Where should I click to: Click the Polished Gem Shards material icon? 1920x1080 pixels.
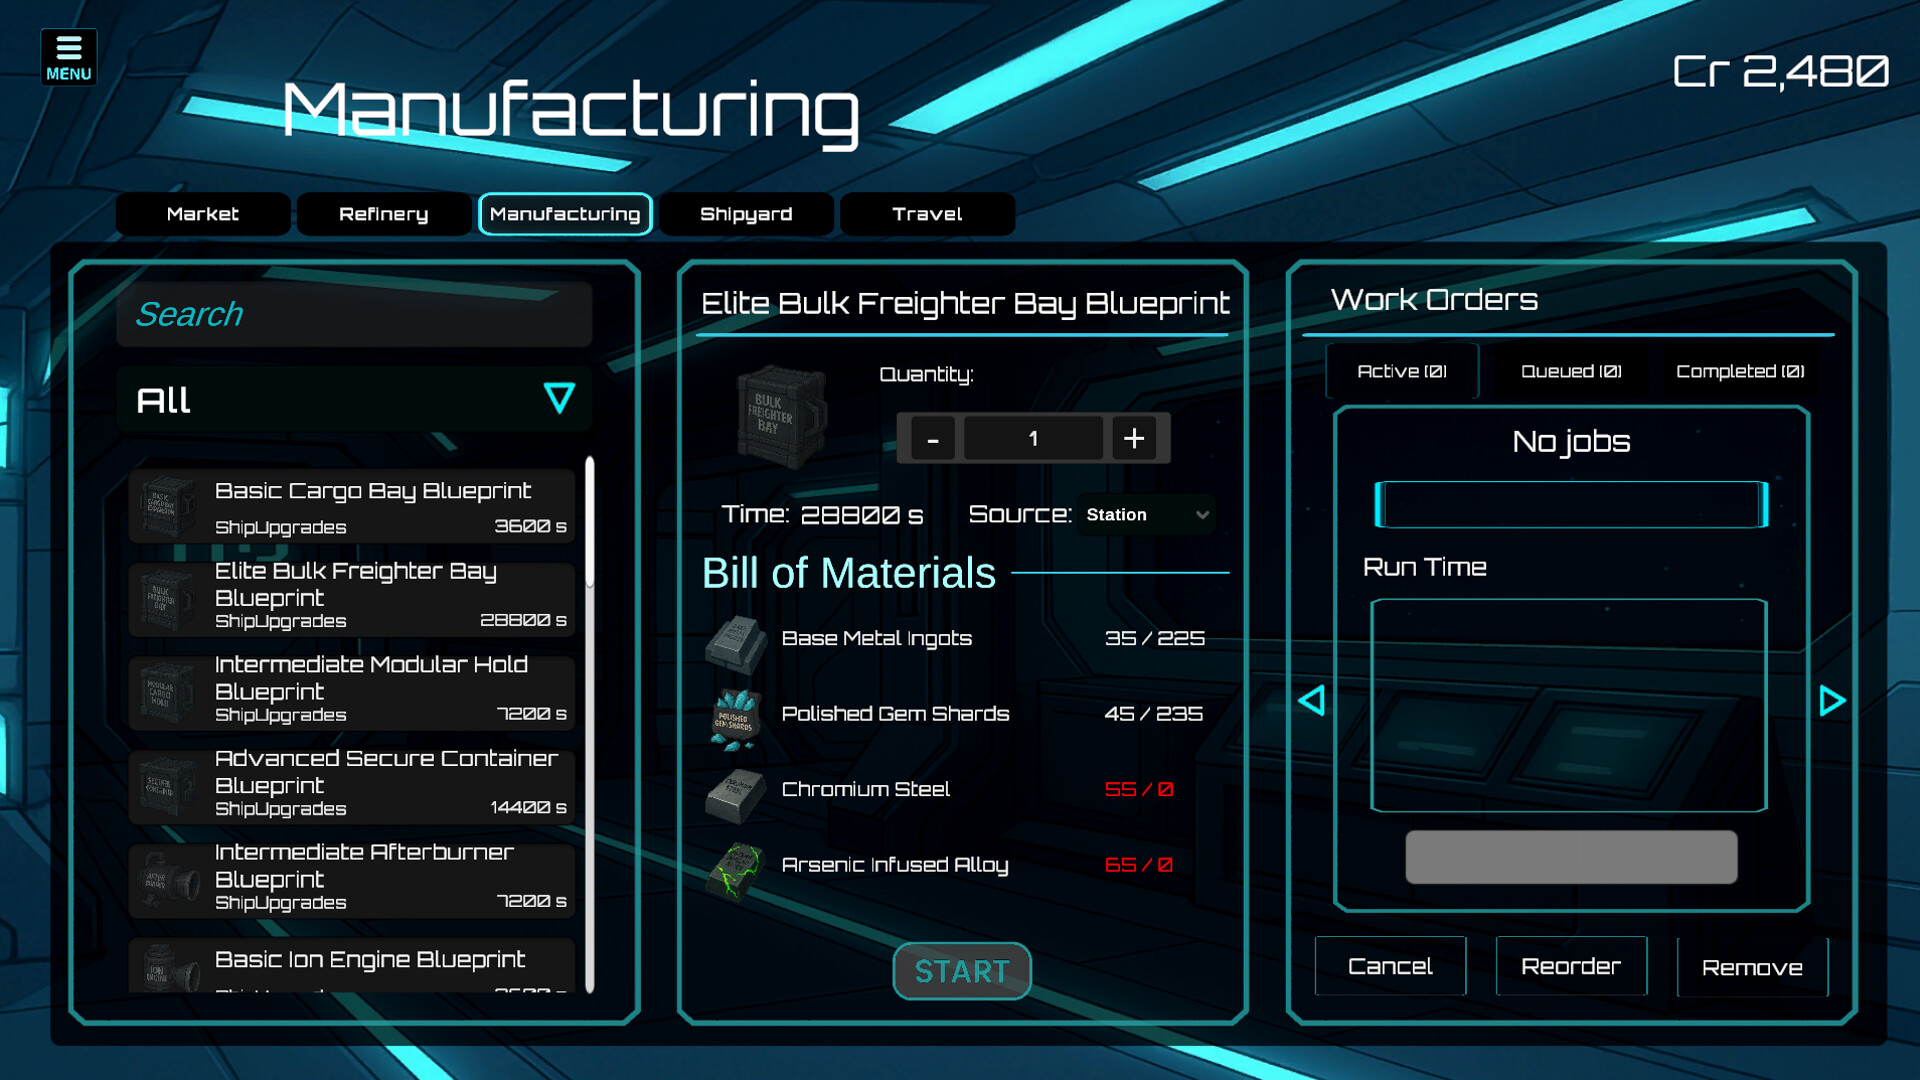pos(735,716)
